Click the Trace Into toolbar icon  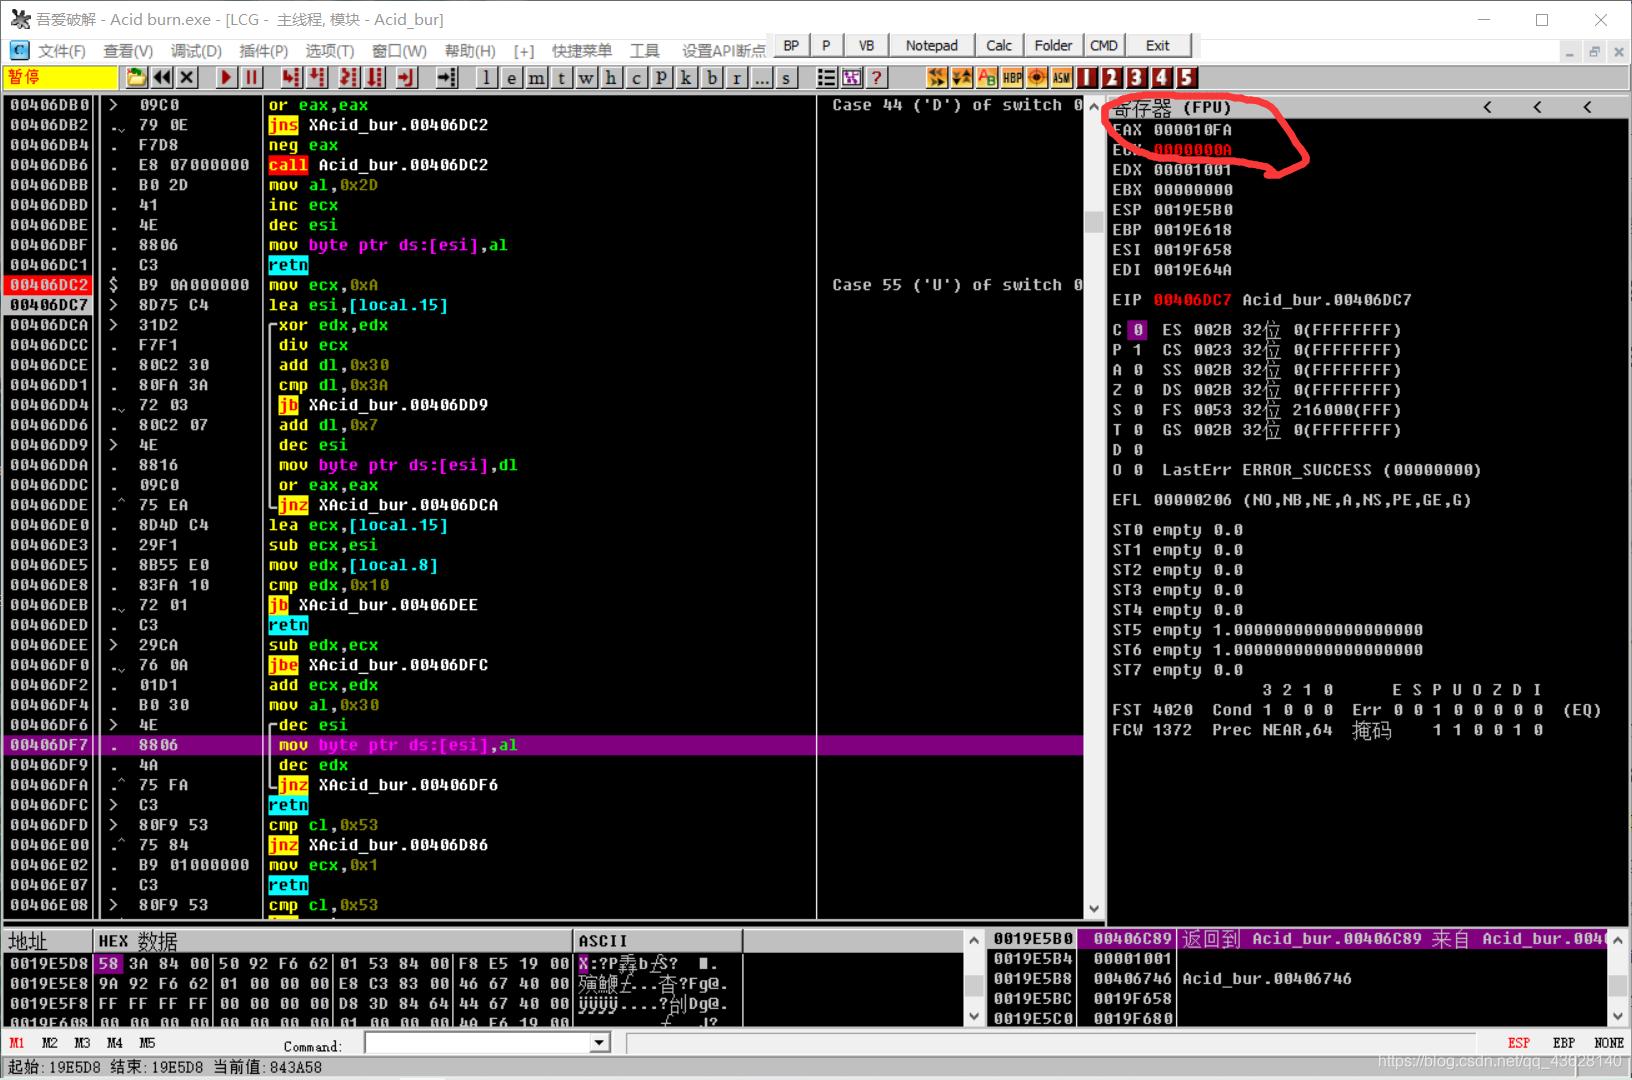pos(349,77)
